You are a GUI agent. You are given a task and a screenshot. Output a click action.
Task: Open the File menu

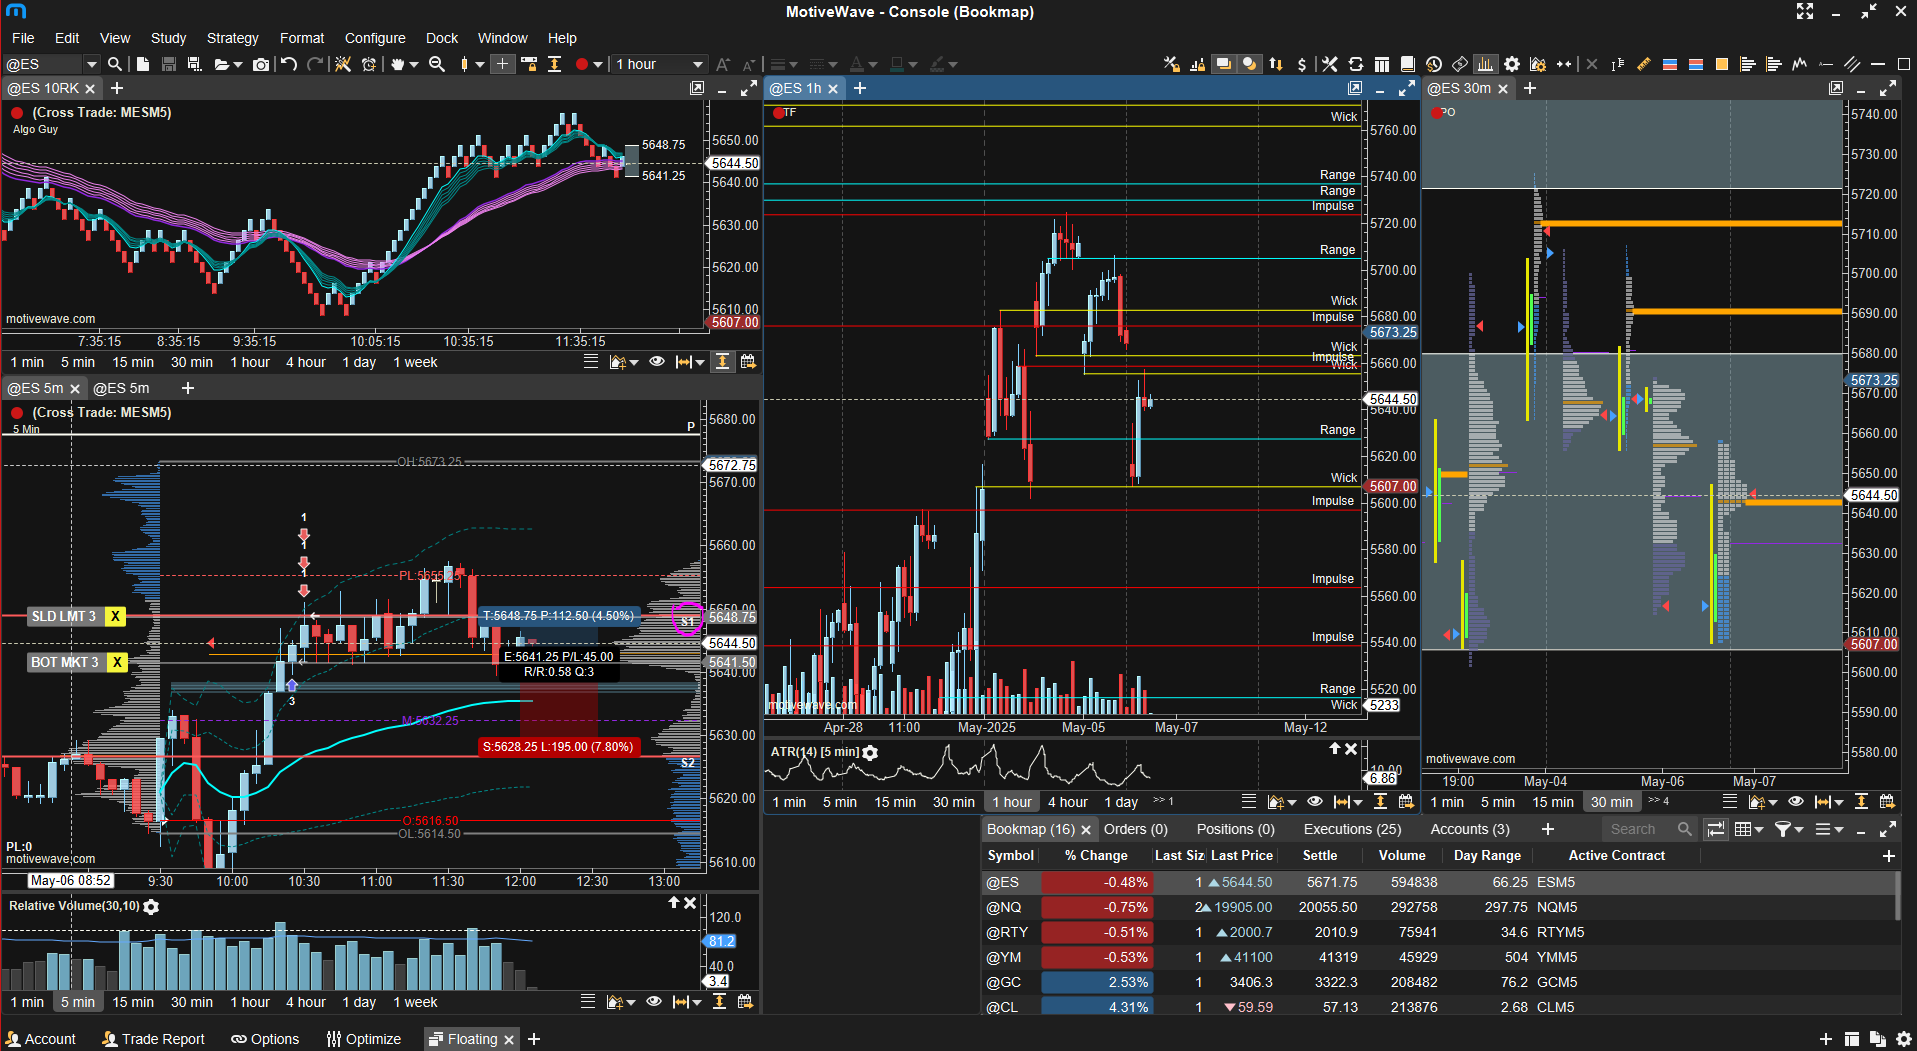coord(23,38)
